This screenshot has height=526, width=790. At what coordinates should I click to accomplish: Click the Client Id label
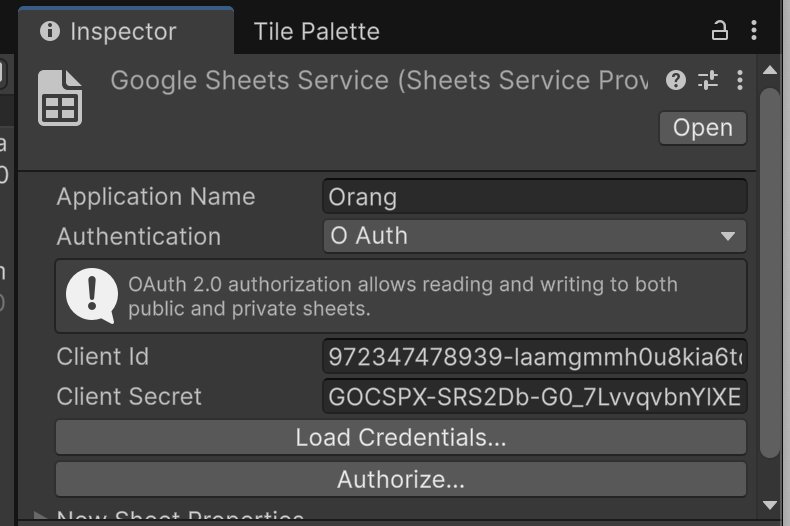[x=103, y=357]
